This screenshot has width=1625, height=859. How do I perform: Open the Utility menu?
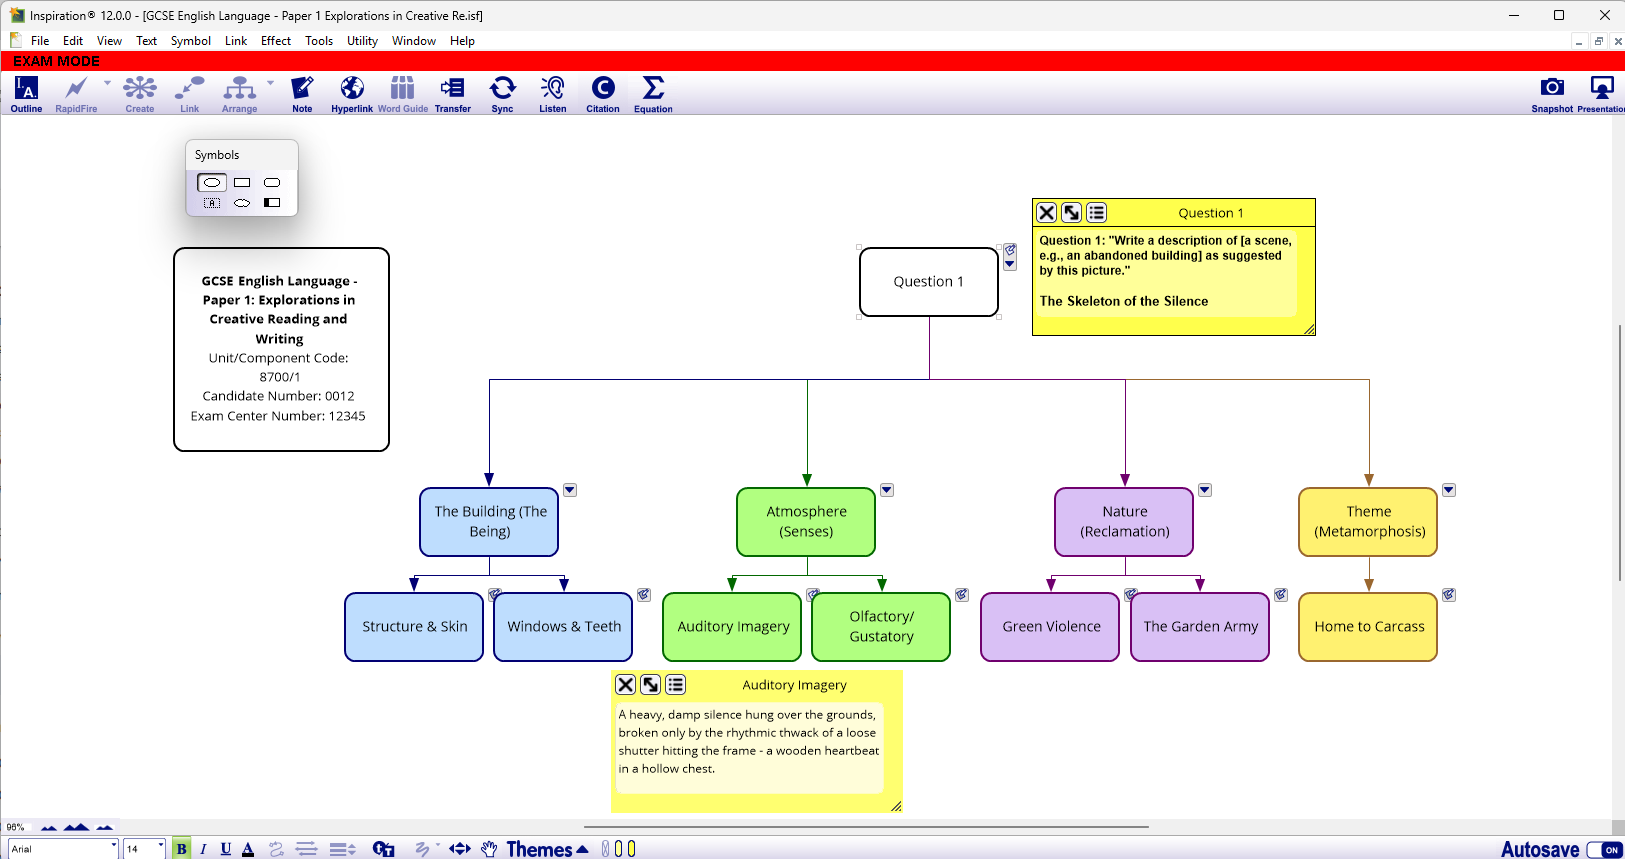coord(362,41)
